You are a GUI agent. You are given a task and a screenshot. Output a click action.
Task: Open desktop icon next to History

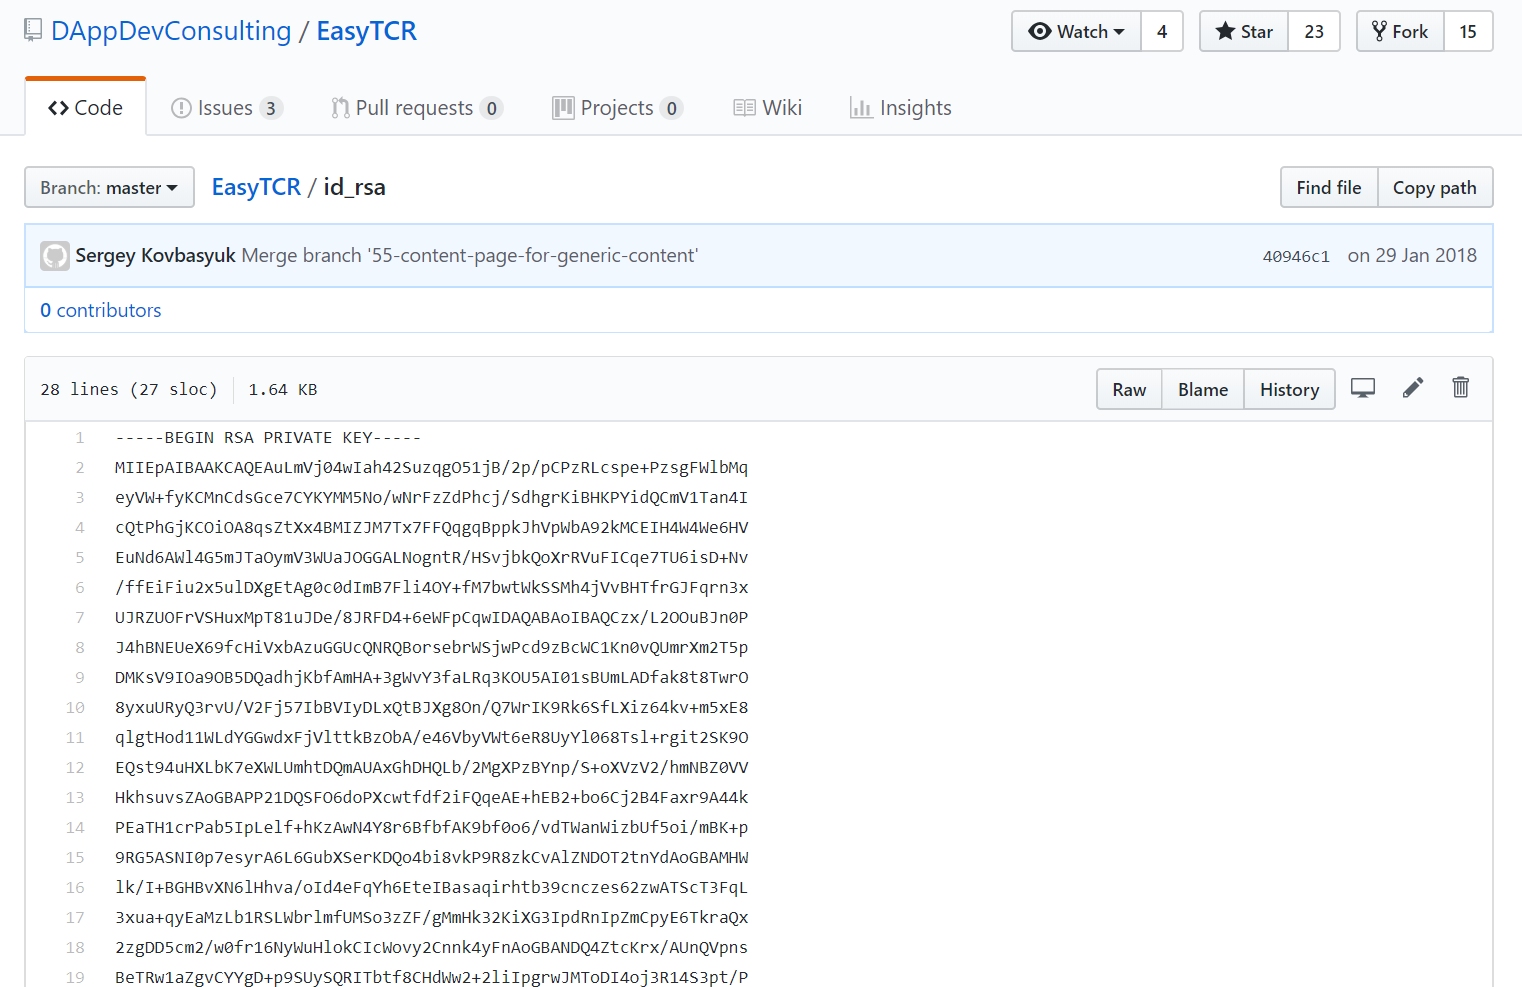[x=1363, y=388]
